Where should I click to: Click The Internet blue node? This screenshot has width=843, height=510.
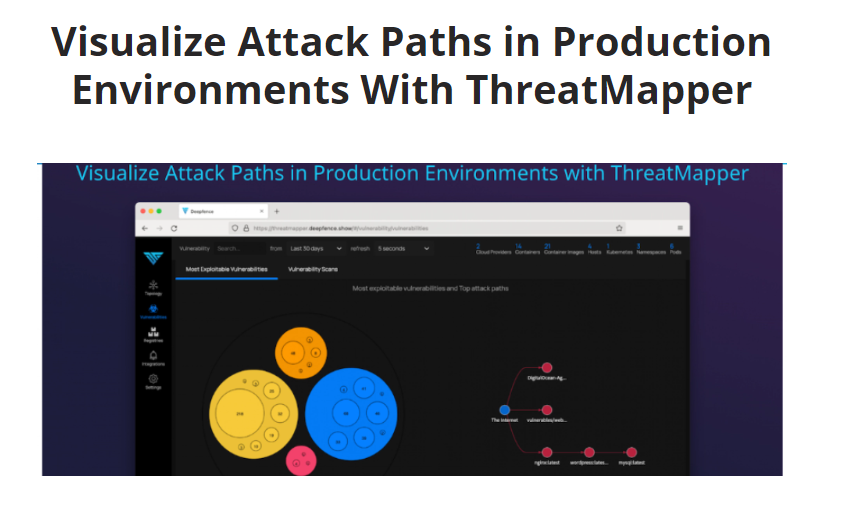coord(504,410)
